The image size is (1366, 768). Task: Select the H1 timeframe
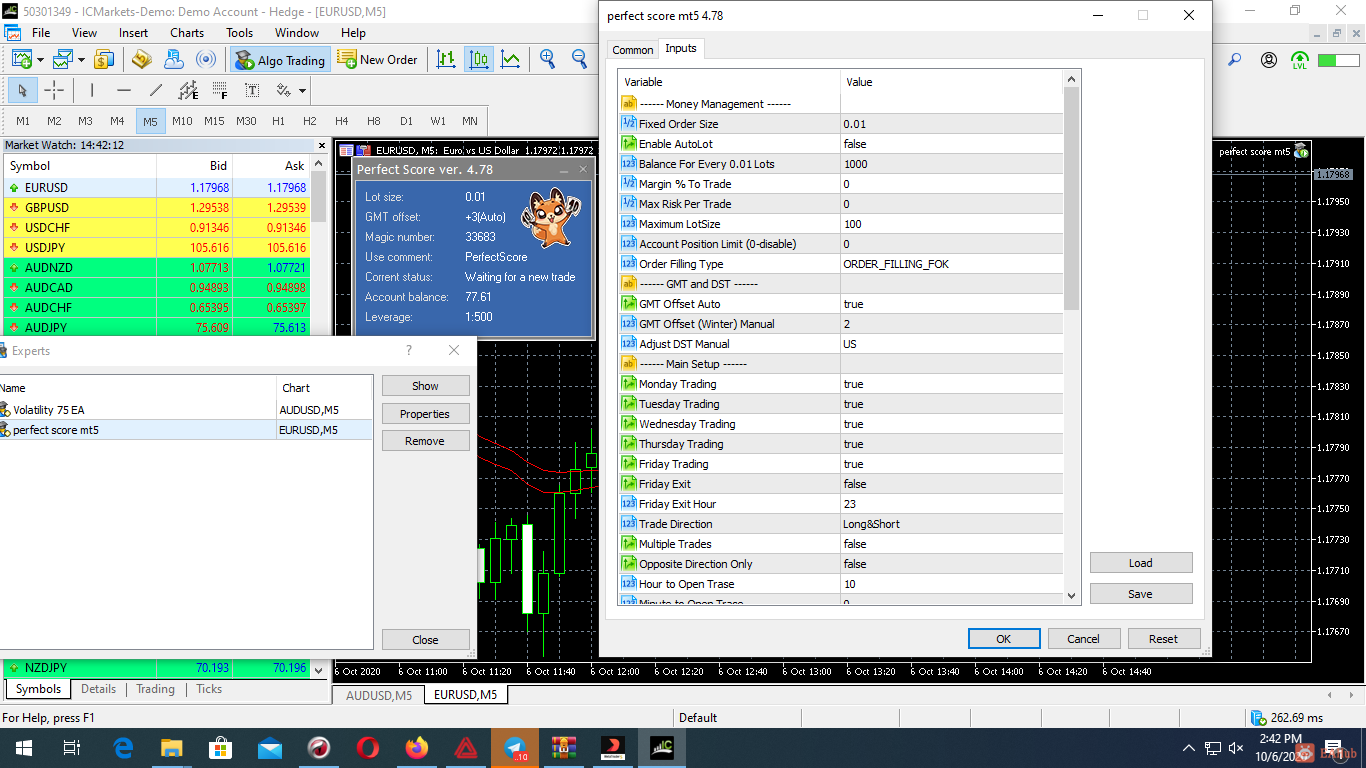pyautogui.click(x=278, y=121)
